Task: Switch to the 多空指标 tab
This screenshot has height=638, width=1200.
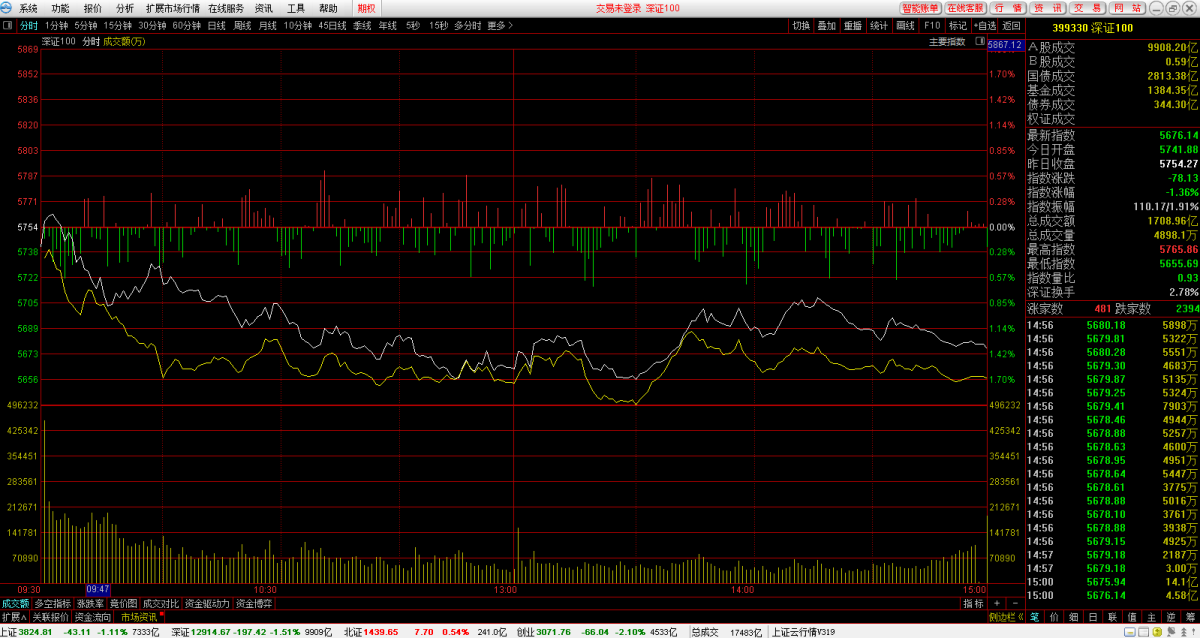Action: pos(53,604)
